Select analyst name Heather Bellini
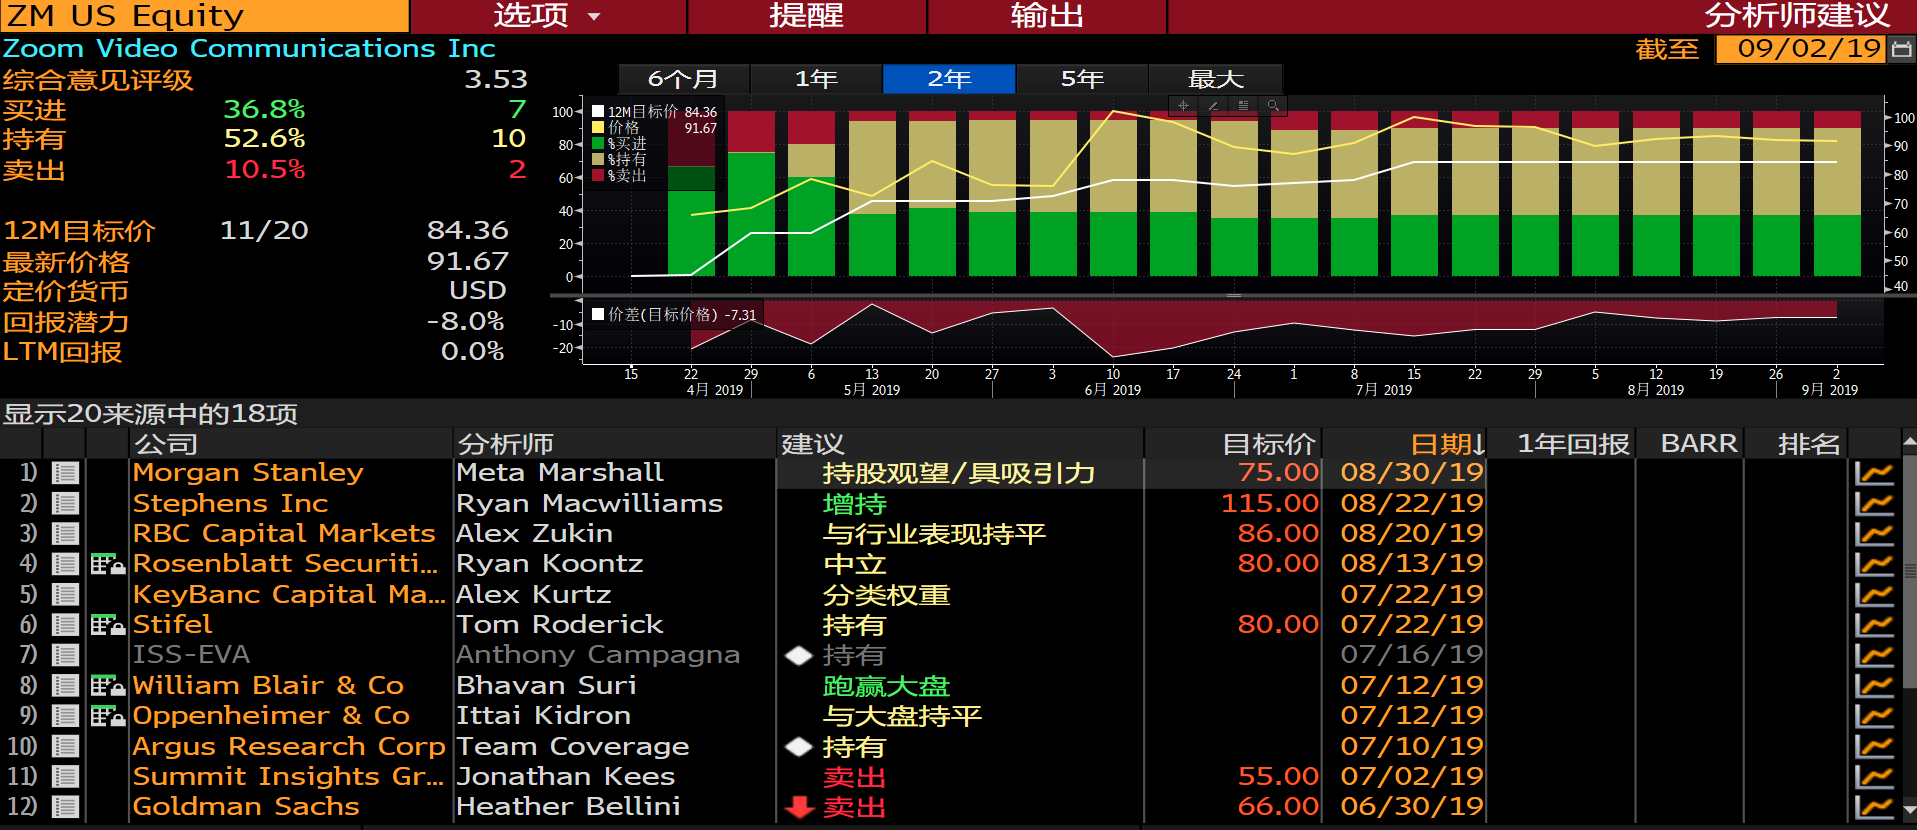1917x830 pixels. tap(568, 807)
